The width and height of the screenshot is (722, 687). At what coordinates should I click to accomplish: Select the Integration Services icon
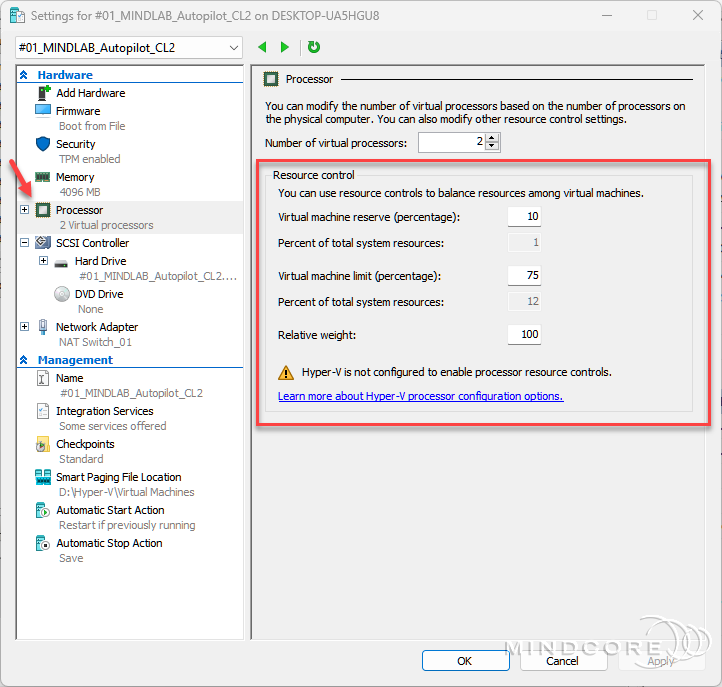[x=42, y=411]
